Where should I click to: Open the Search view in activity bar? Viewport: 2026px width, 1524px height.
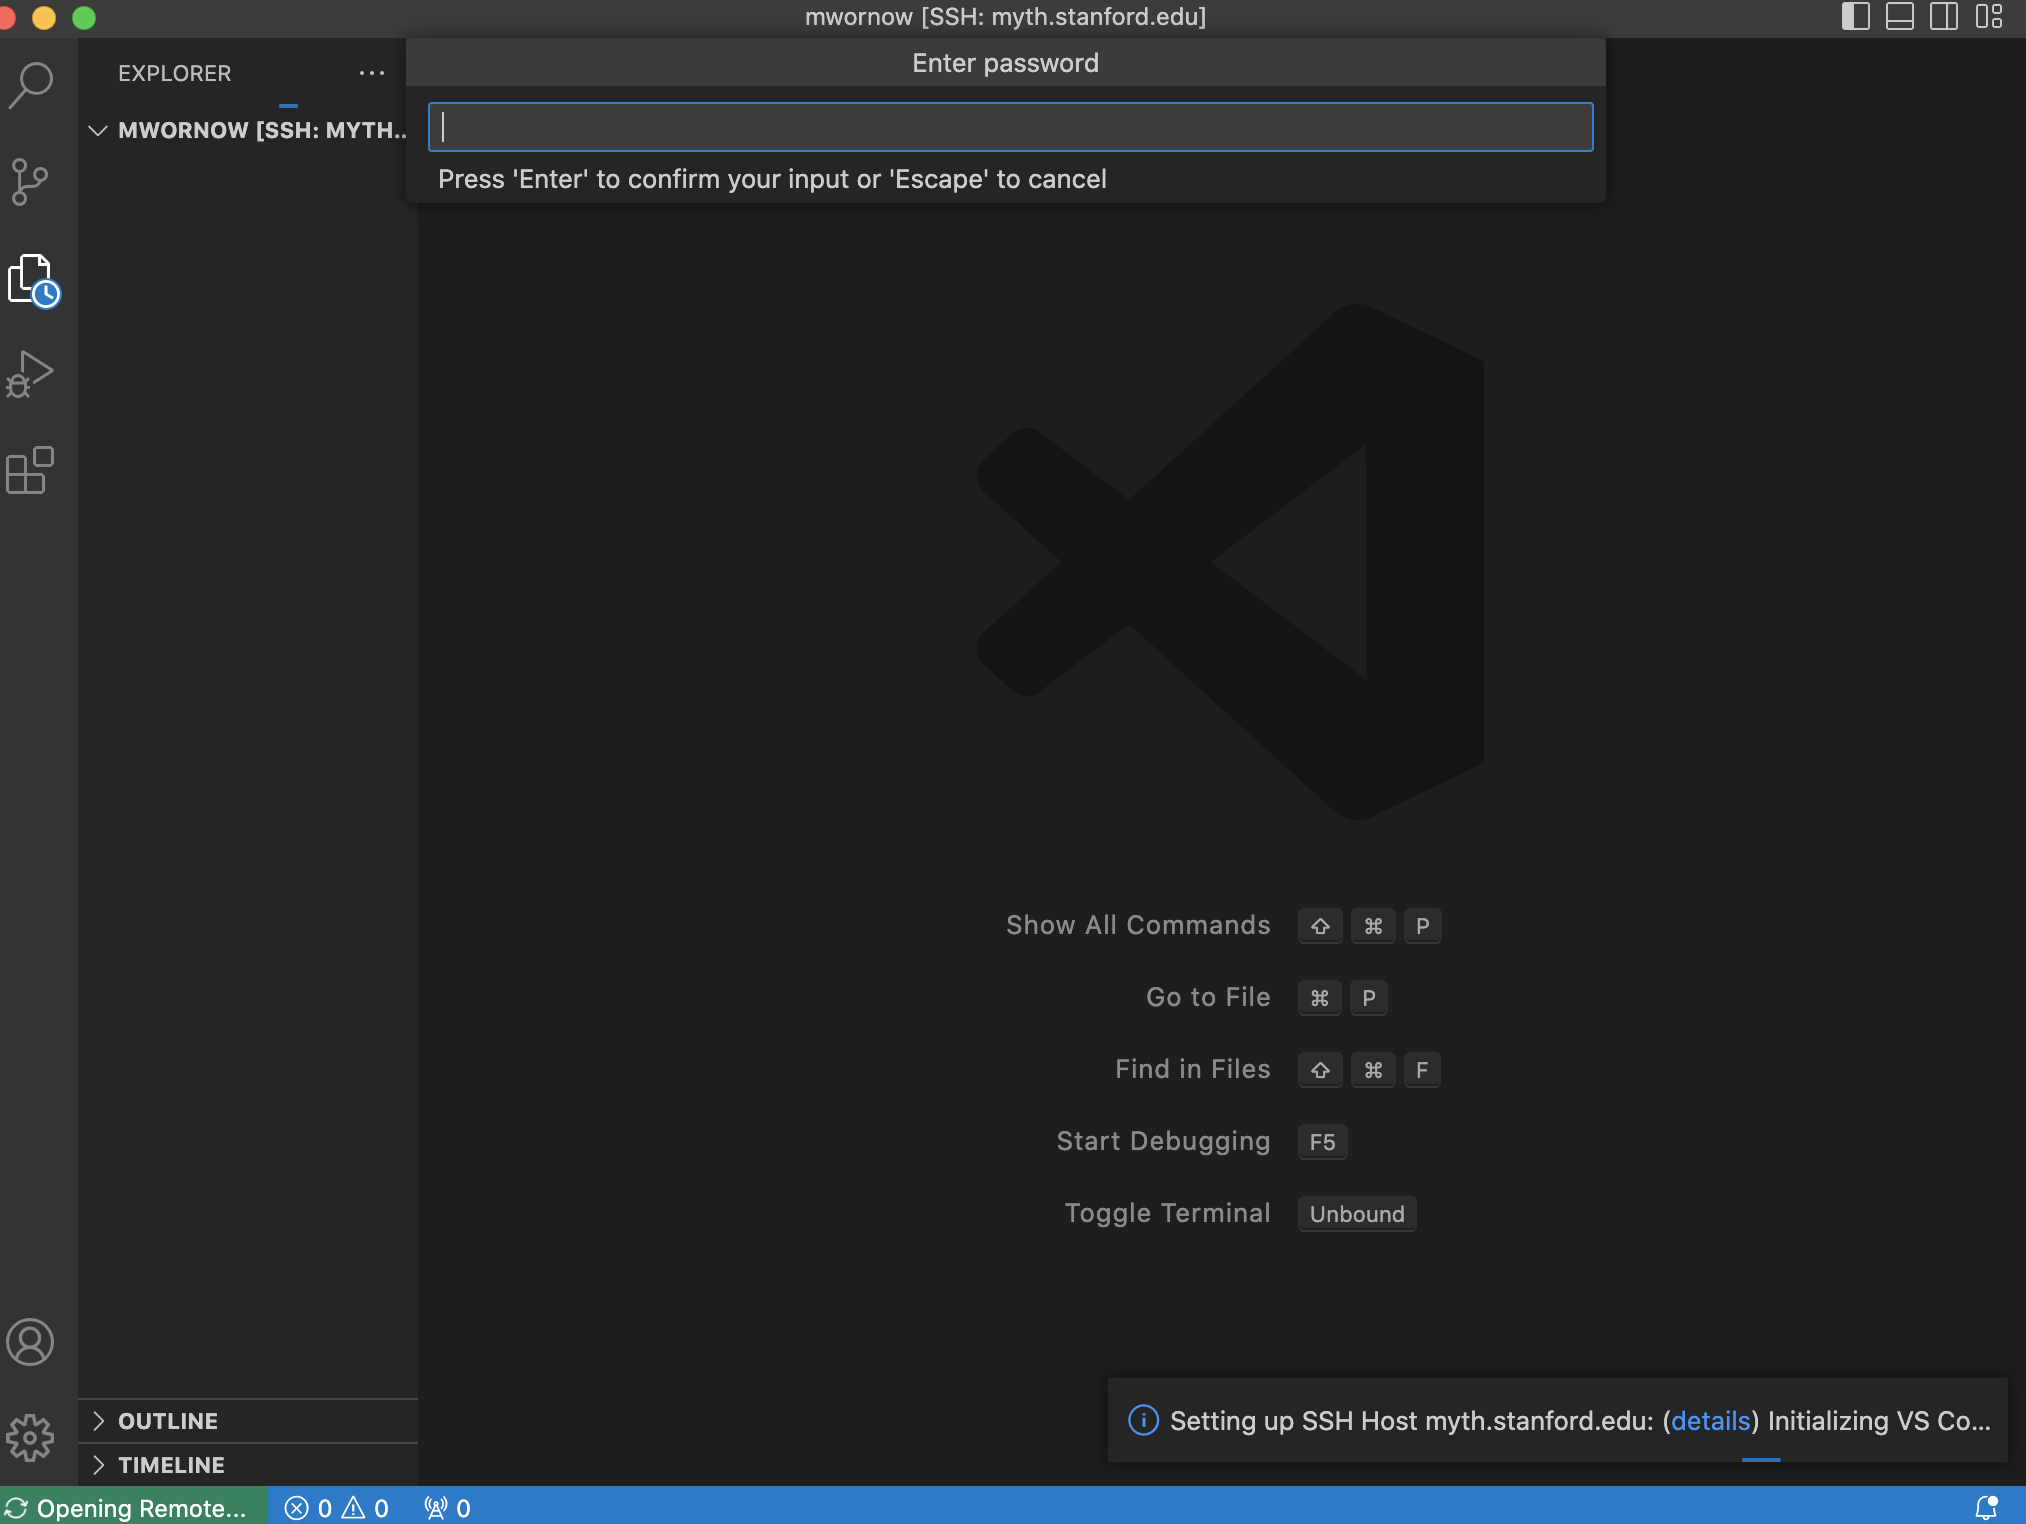[31, 86]
